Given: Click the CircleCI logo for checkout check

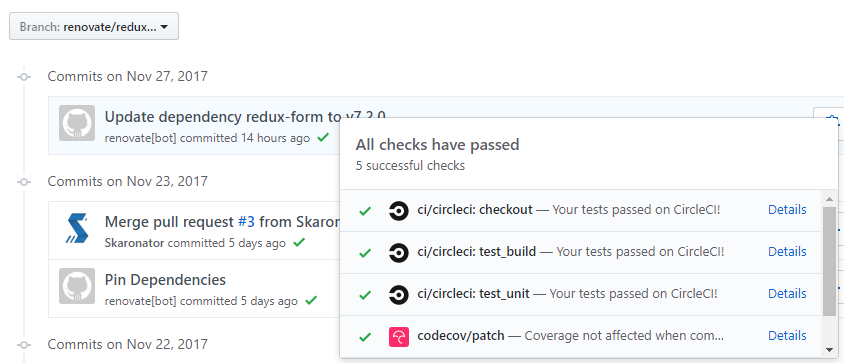Looking at the screenshot, I should click(x=399, y=211).
